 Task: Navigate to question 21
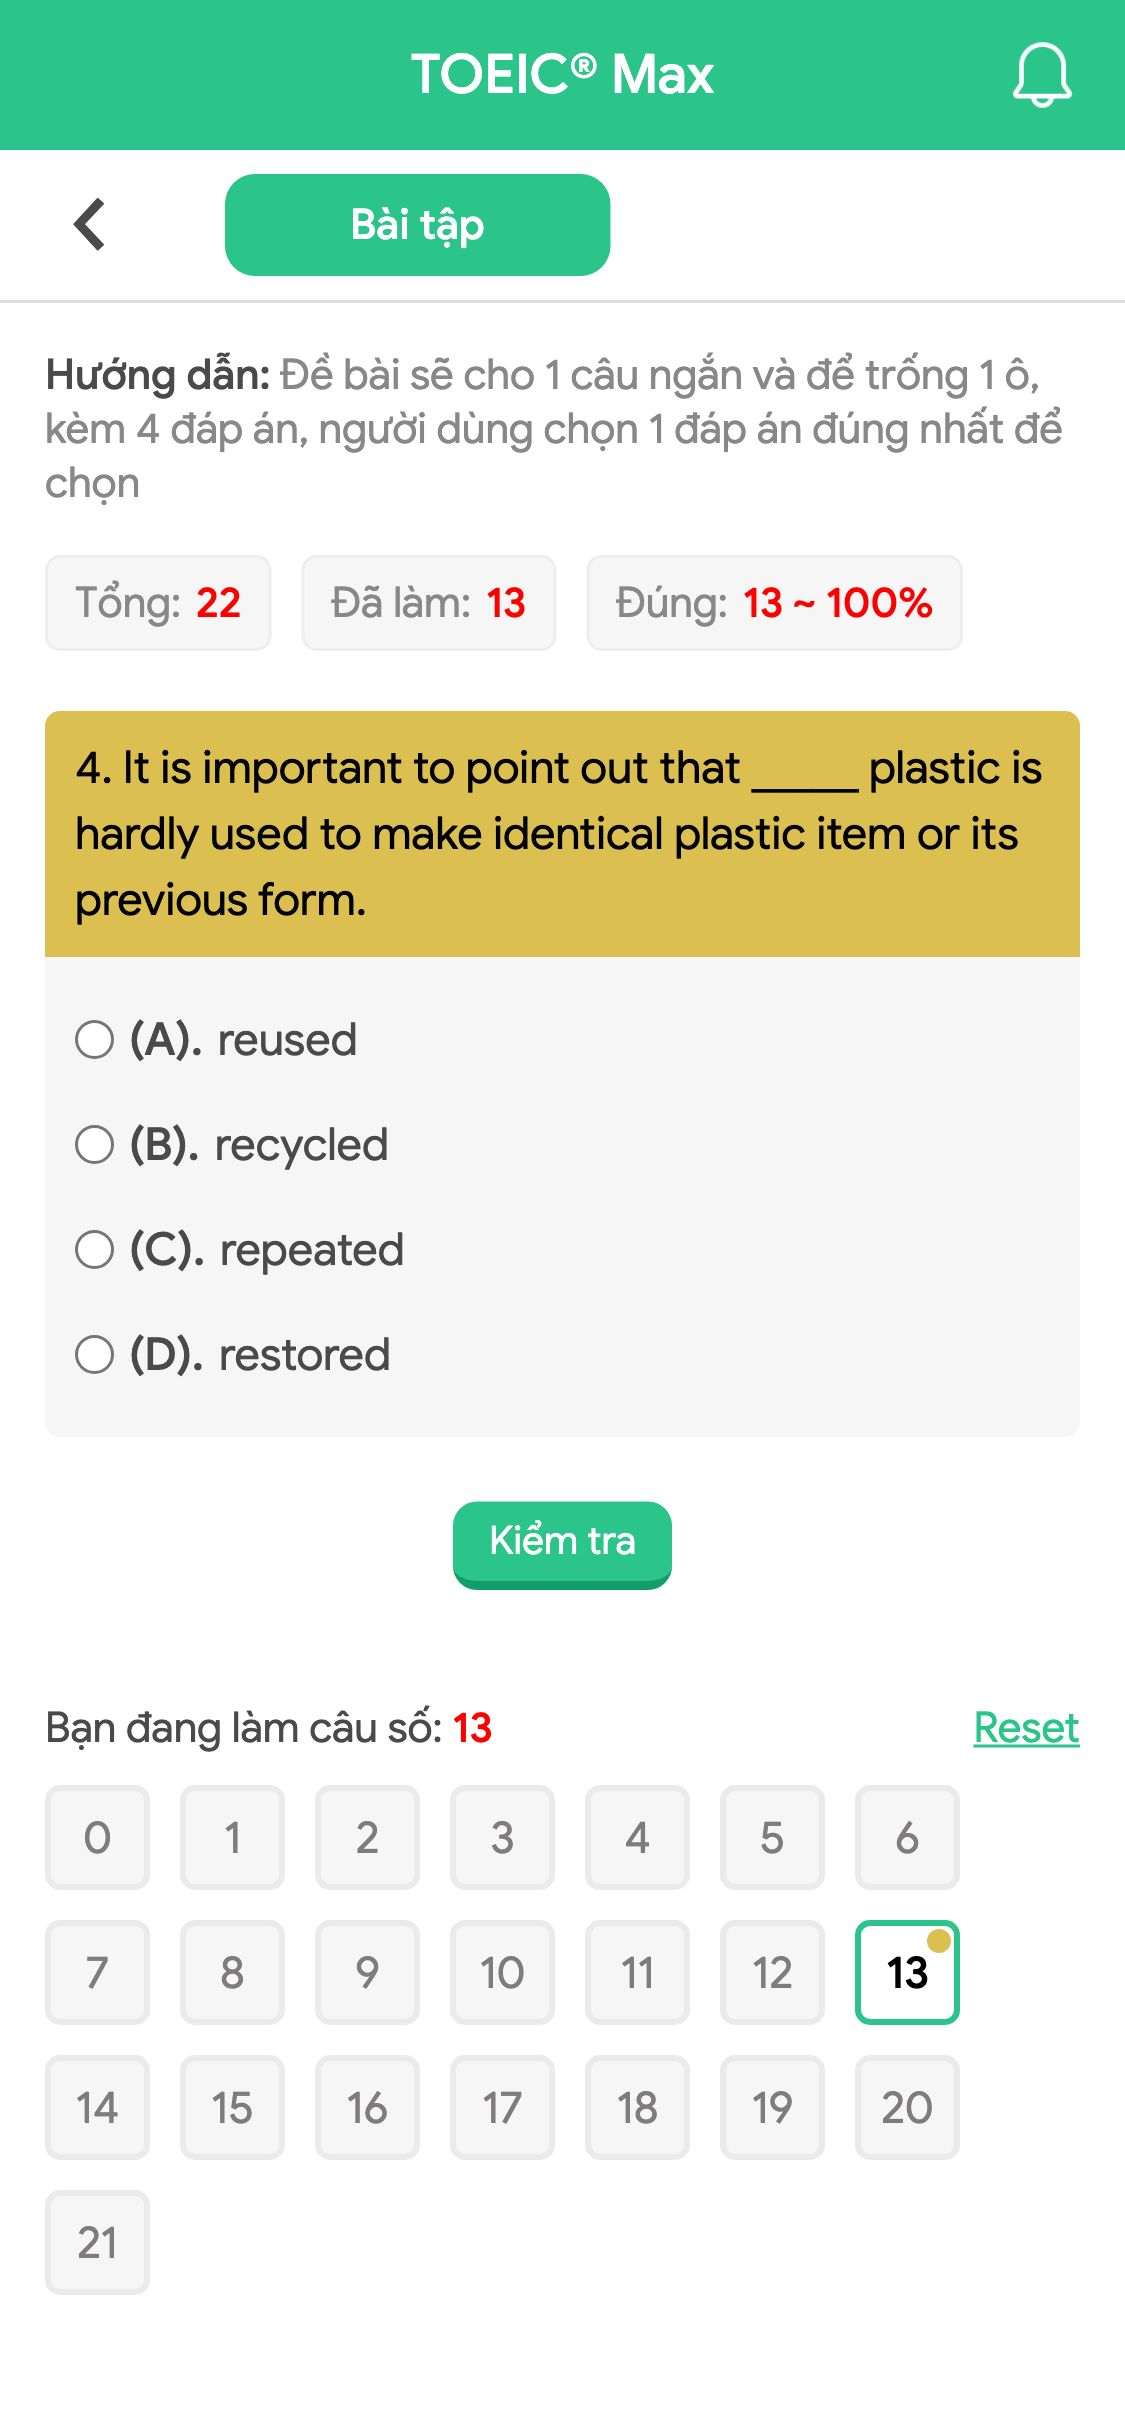point(96,2243)
